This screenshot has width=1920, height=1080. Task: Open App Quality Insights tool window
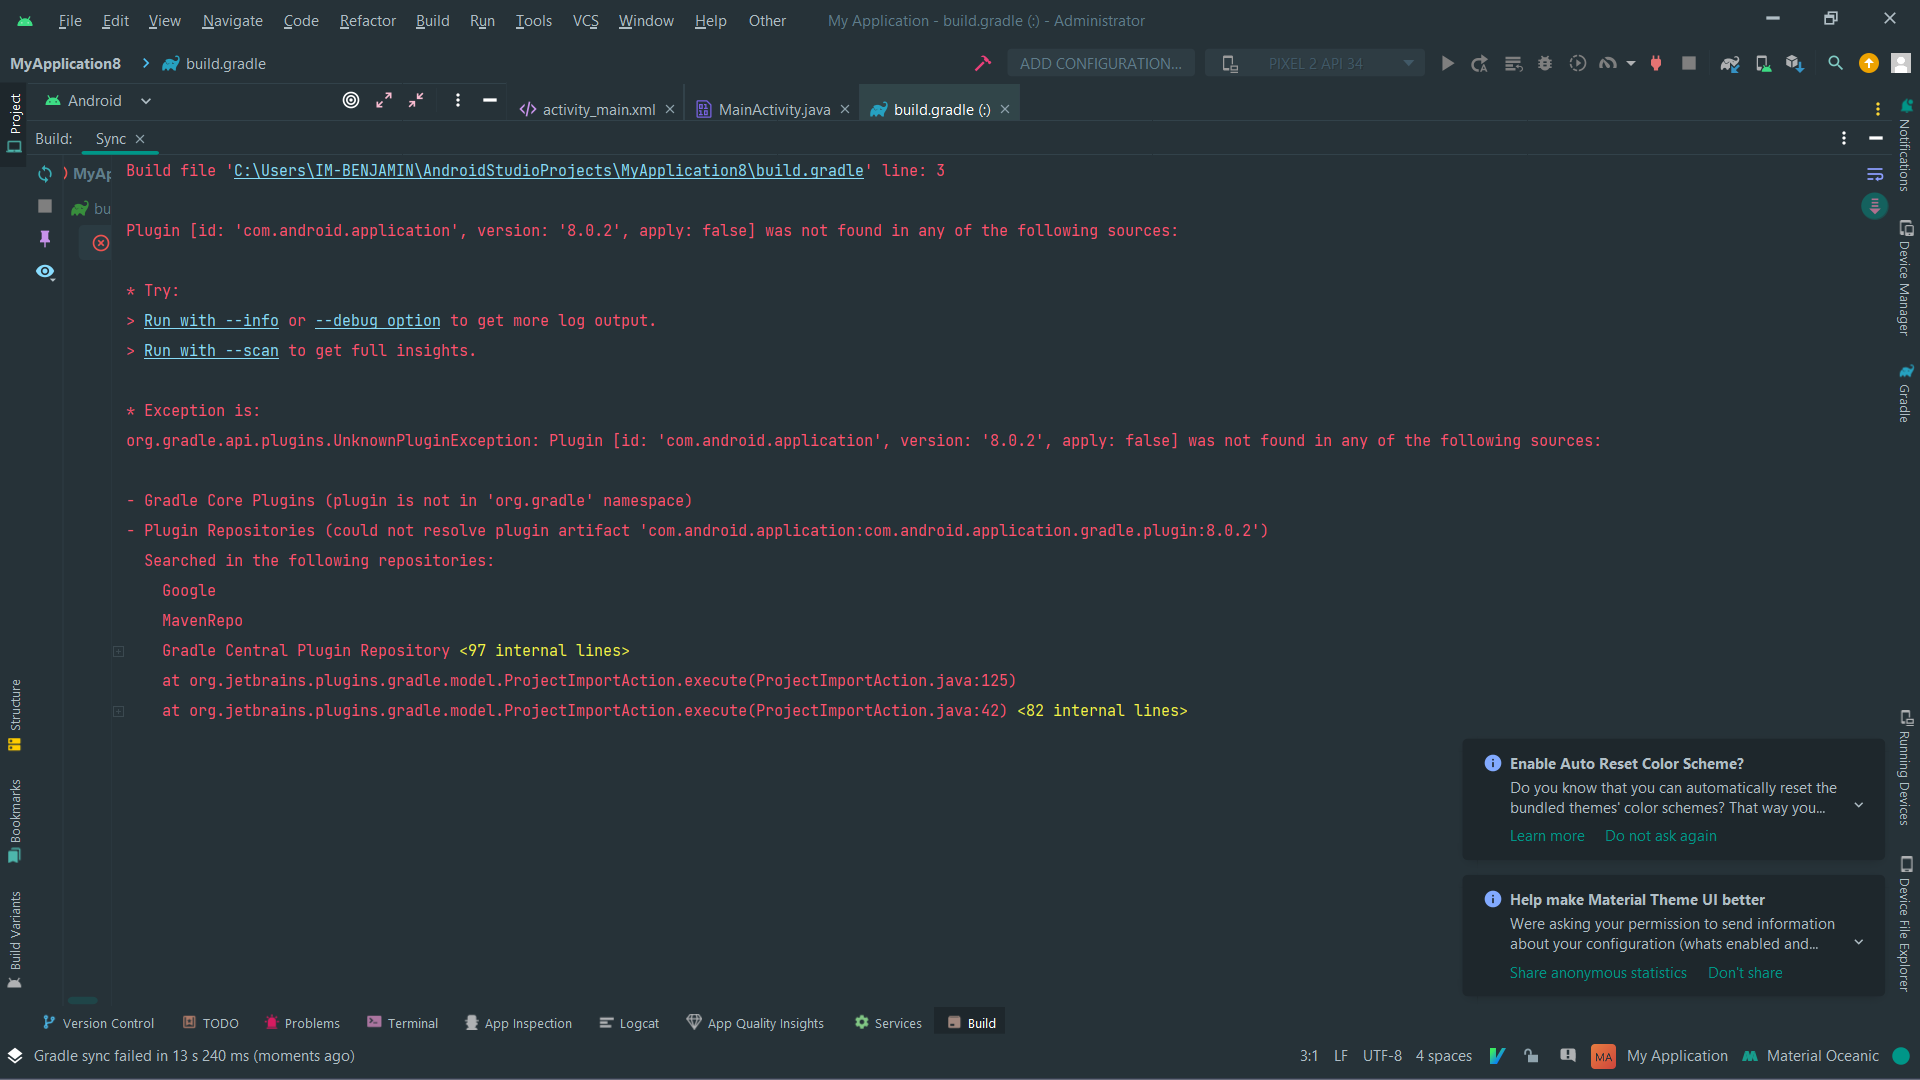point(755,1023)
